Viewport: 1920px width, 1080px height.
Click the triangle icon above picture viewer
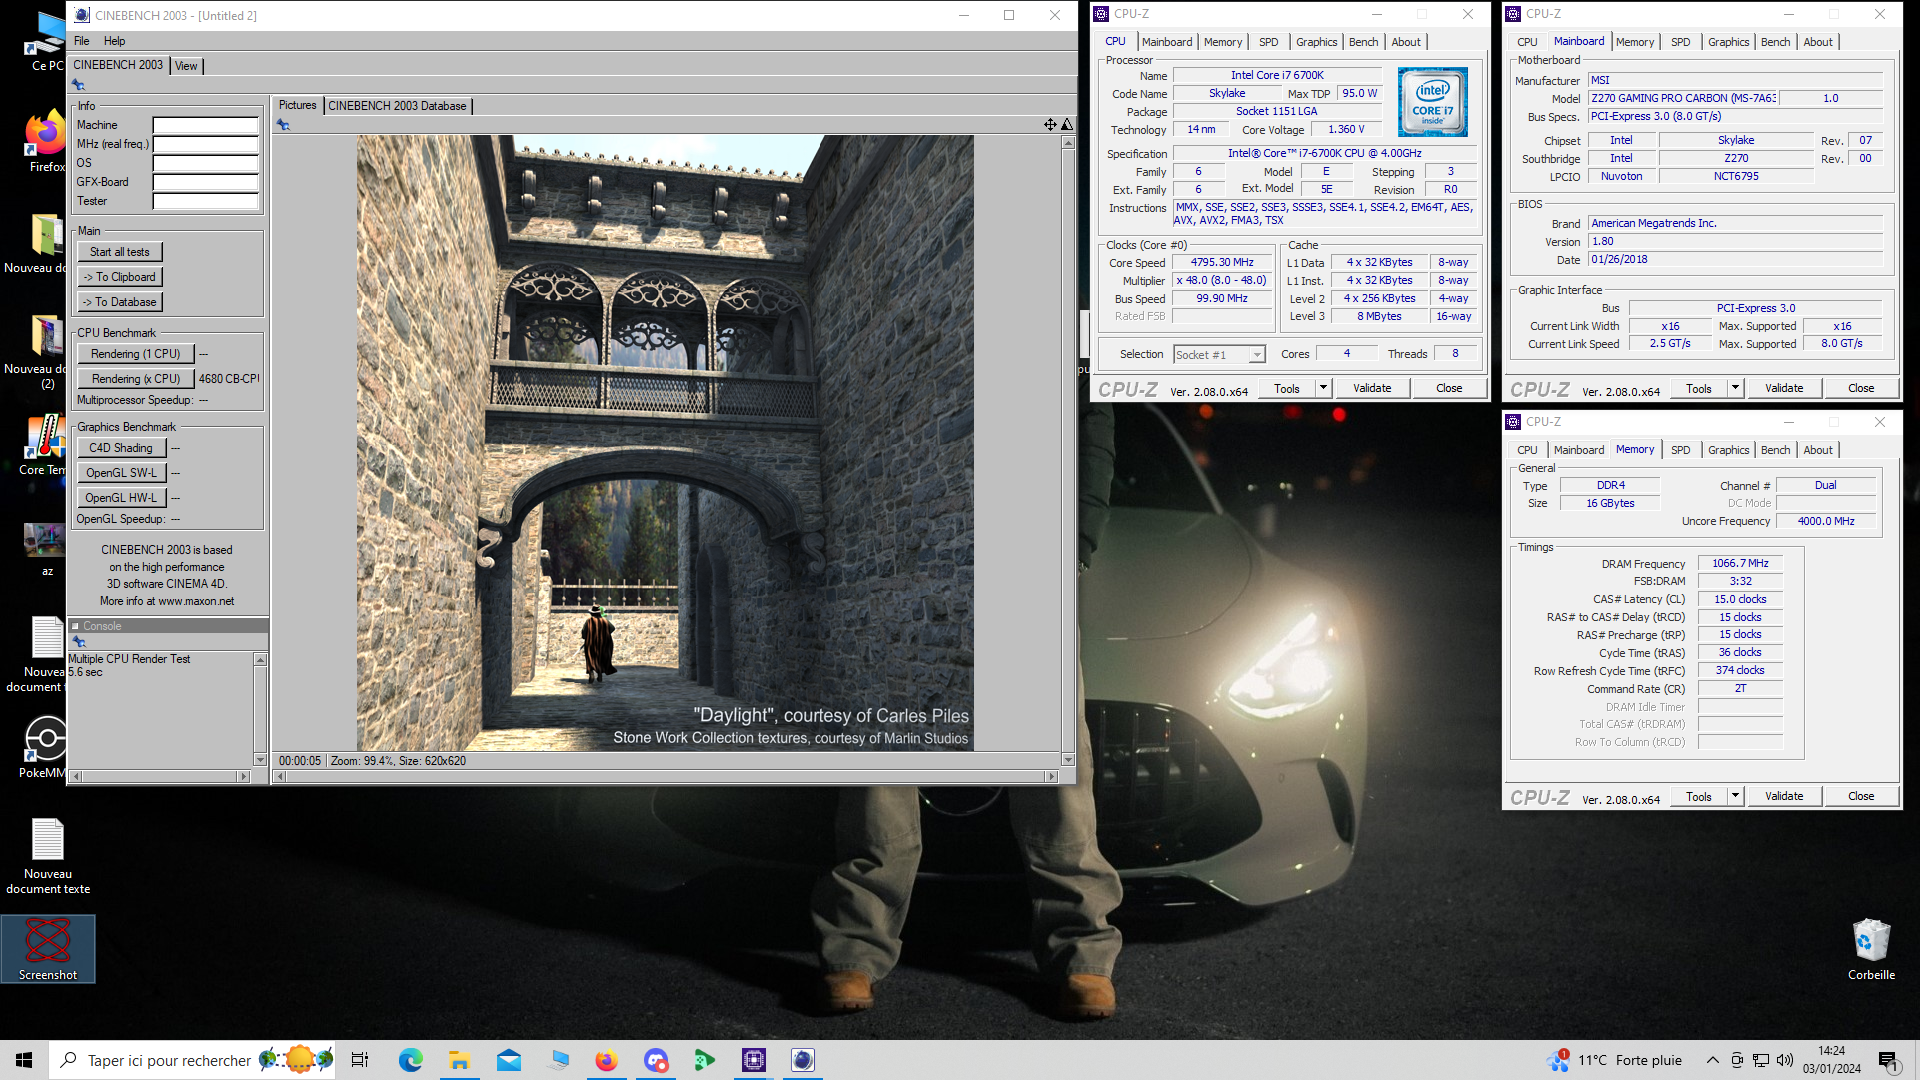(1067, 124)
